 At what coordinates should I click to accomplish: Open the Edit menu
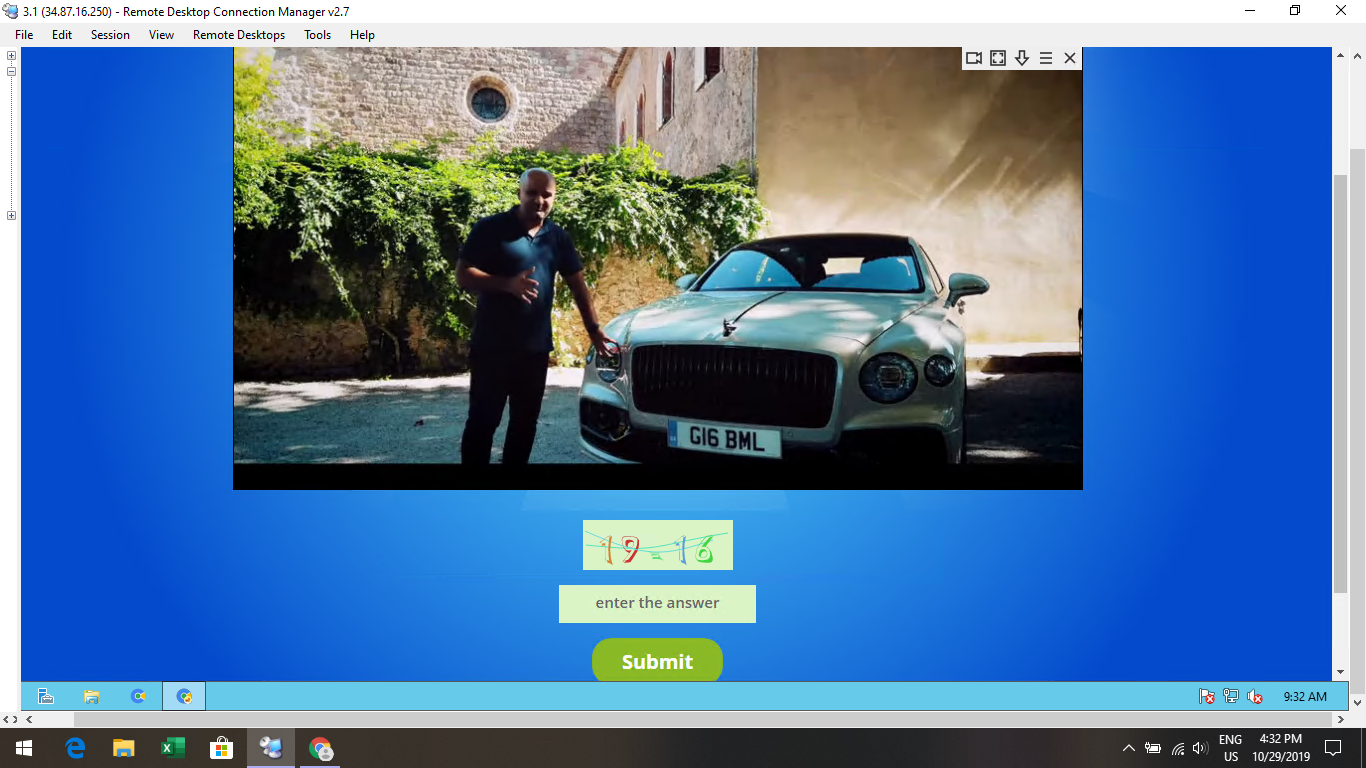tap(62, 34)
